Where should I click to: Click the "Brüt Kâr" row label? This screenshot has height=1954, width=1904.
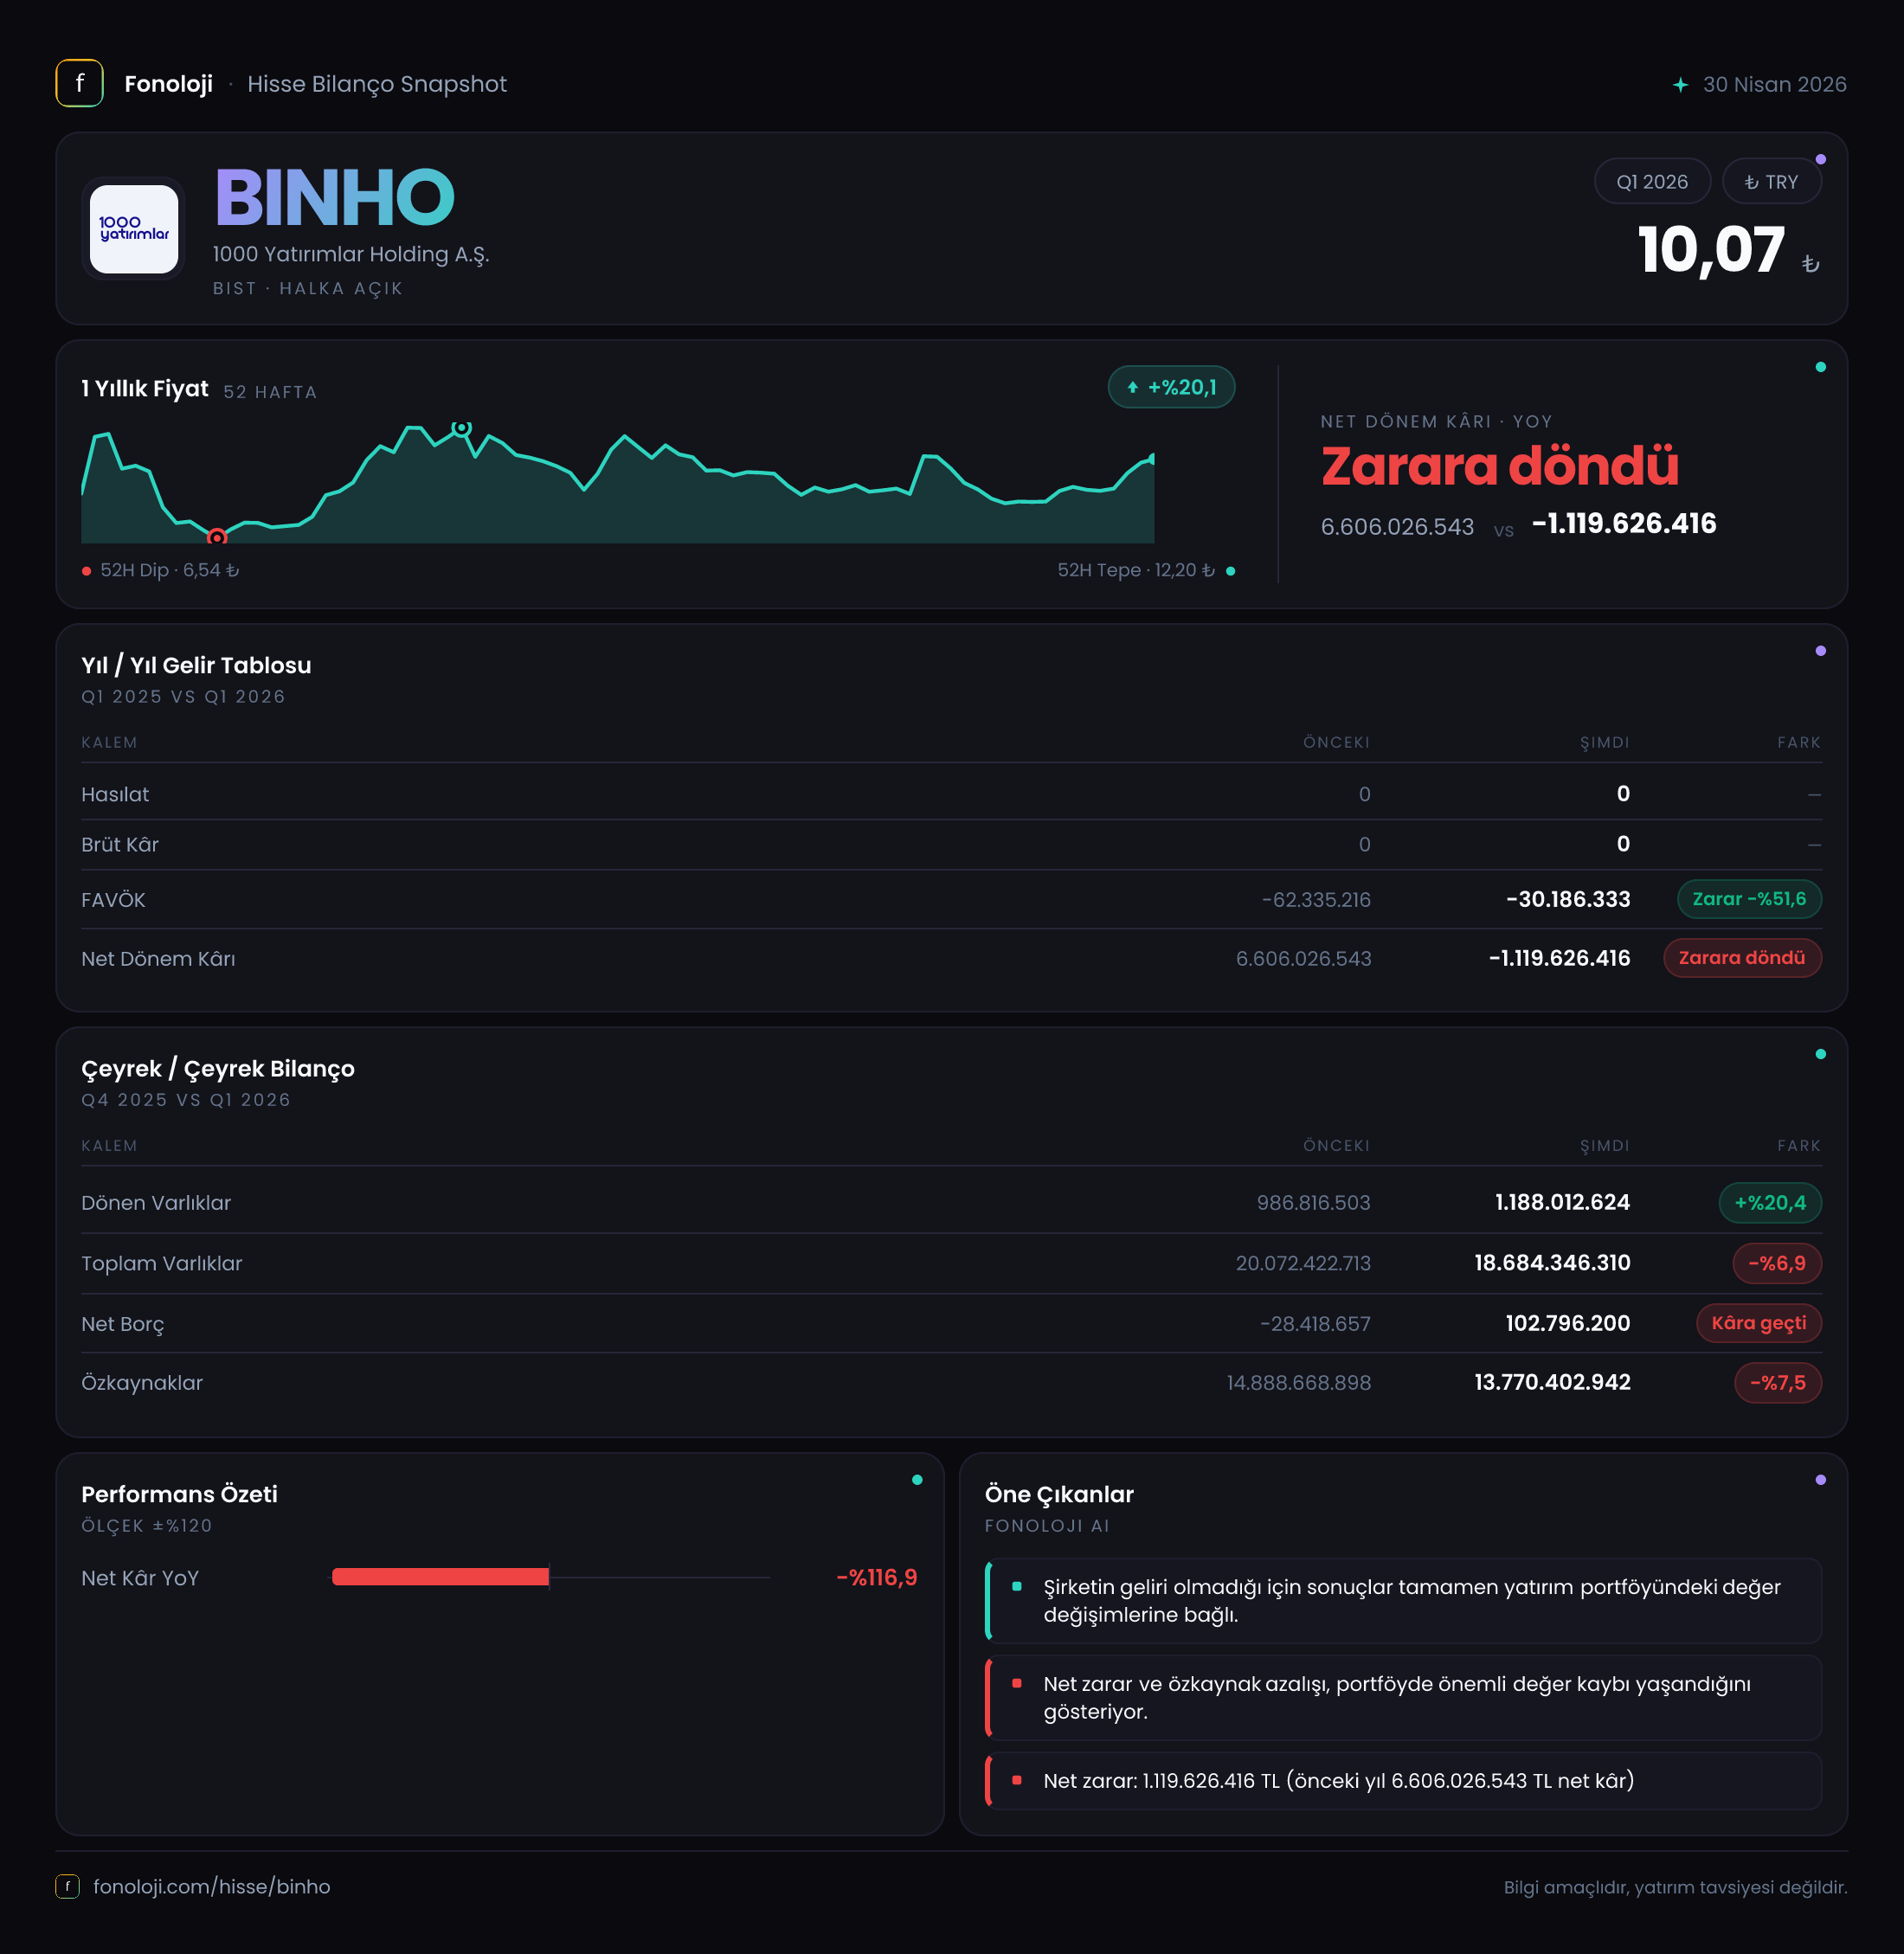[120, 845]
